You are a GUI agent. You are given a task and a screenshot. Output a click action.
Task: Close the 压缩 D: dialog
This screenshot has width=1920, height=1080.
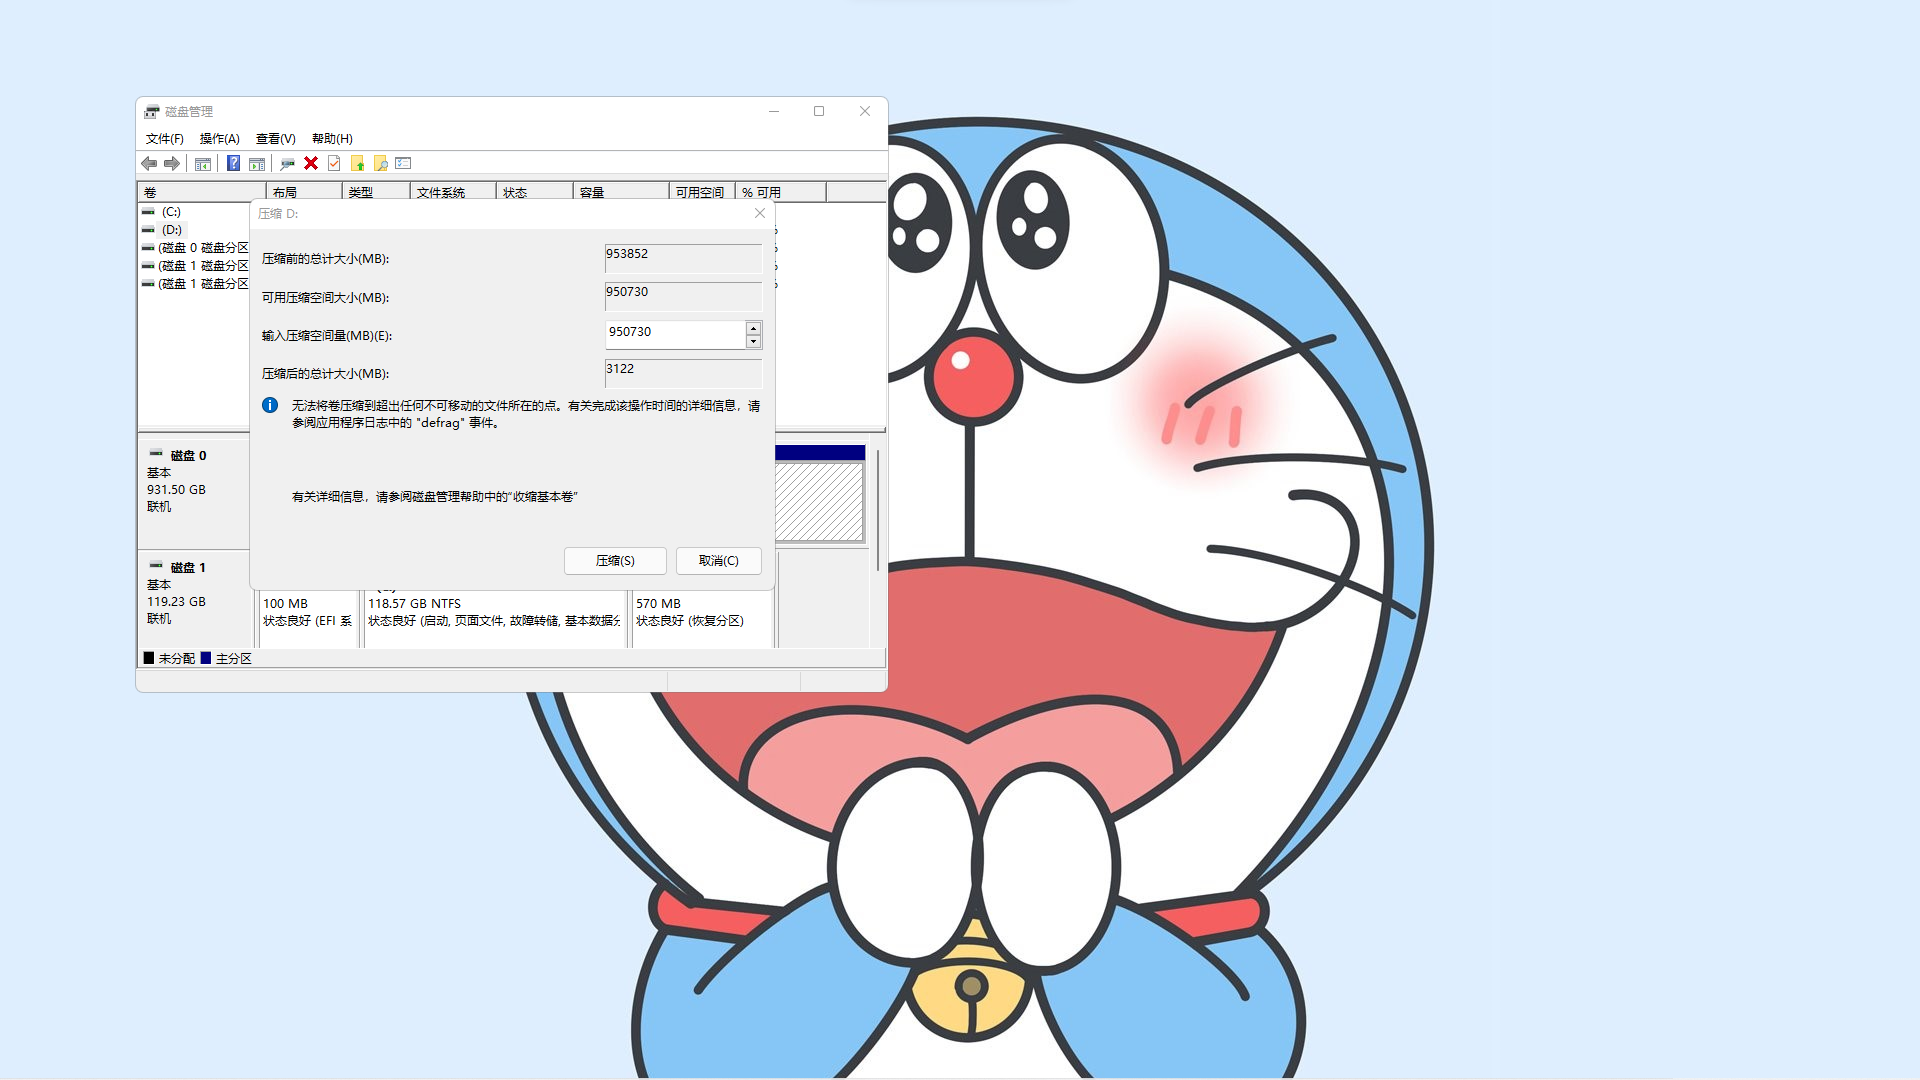[x=760, y=213]
